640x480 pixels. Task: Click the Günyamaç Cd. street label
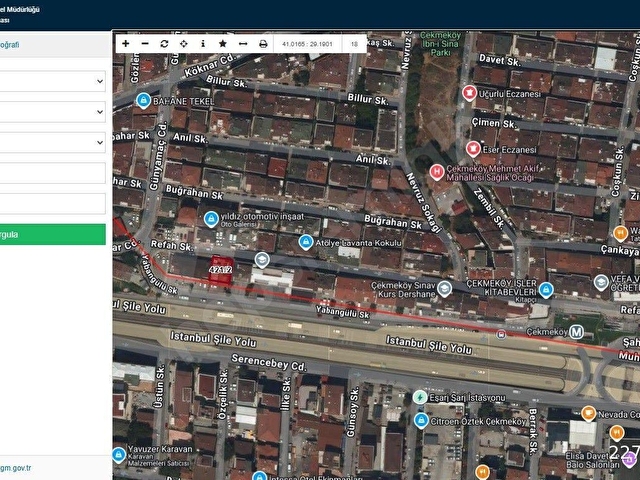pos(158,156)
